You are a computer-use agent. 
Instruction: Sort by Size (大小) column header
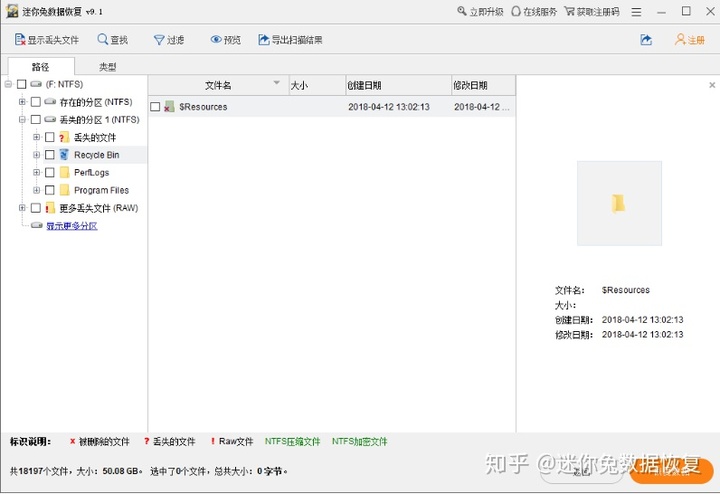point(316,85)
